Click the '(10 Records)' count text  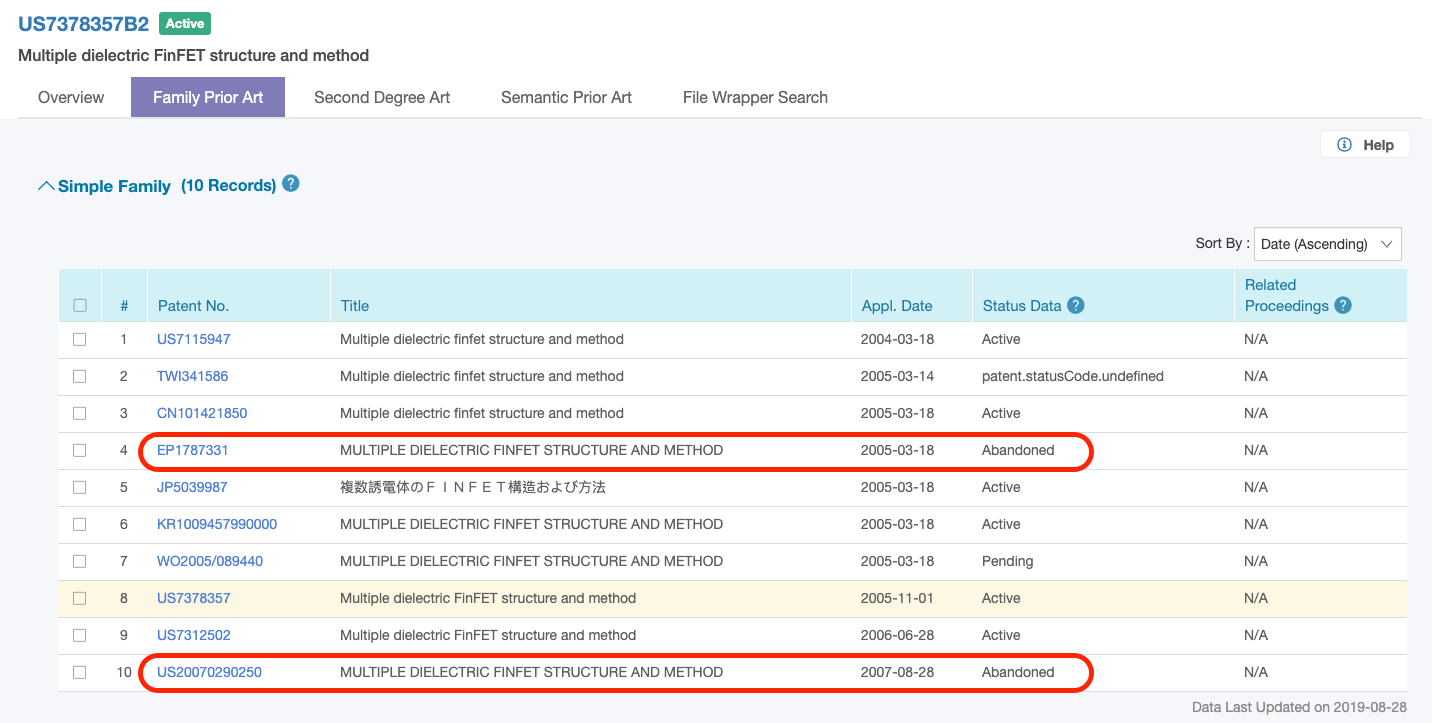[228, 185]
